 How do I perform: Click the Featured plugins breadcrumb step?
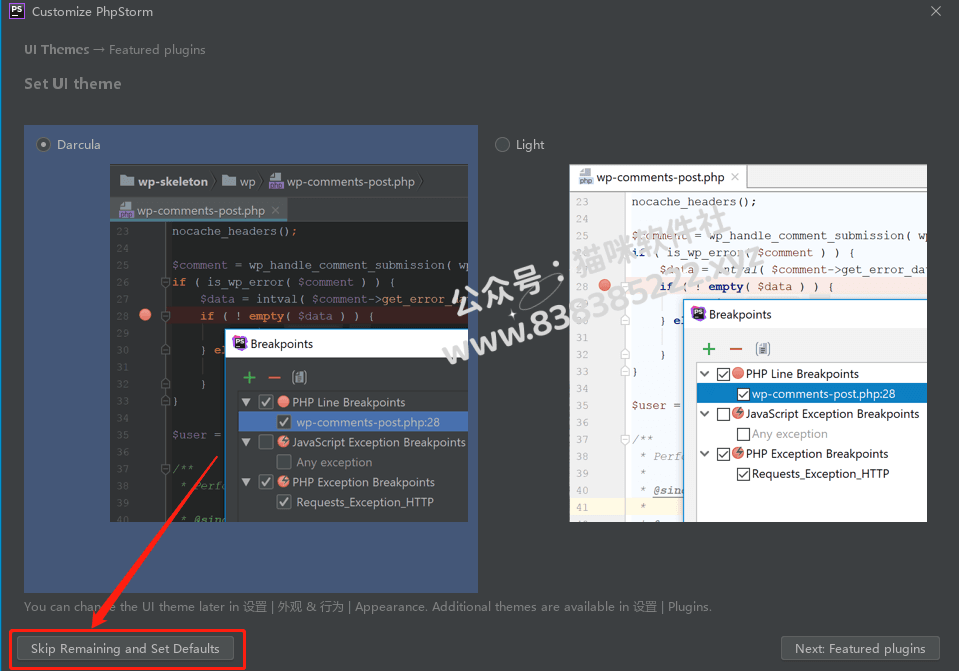pos(157,50)
